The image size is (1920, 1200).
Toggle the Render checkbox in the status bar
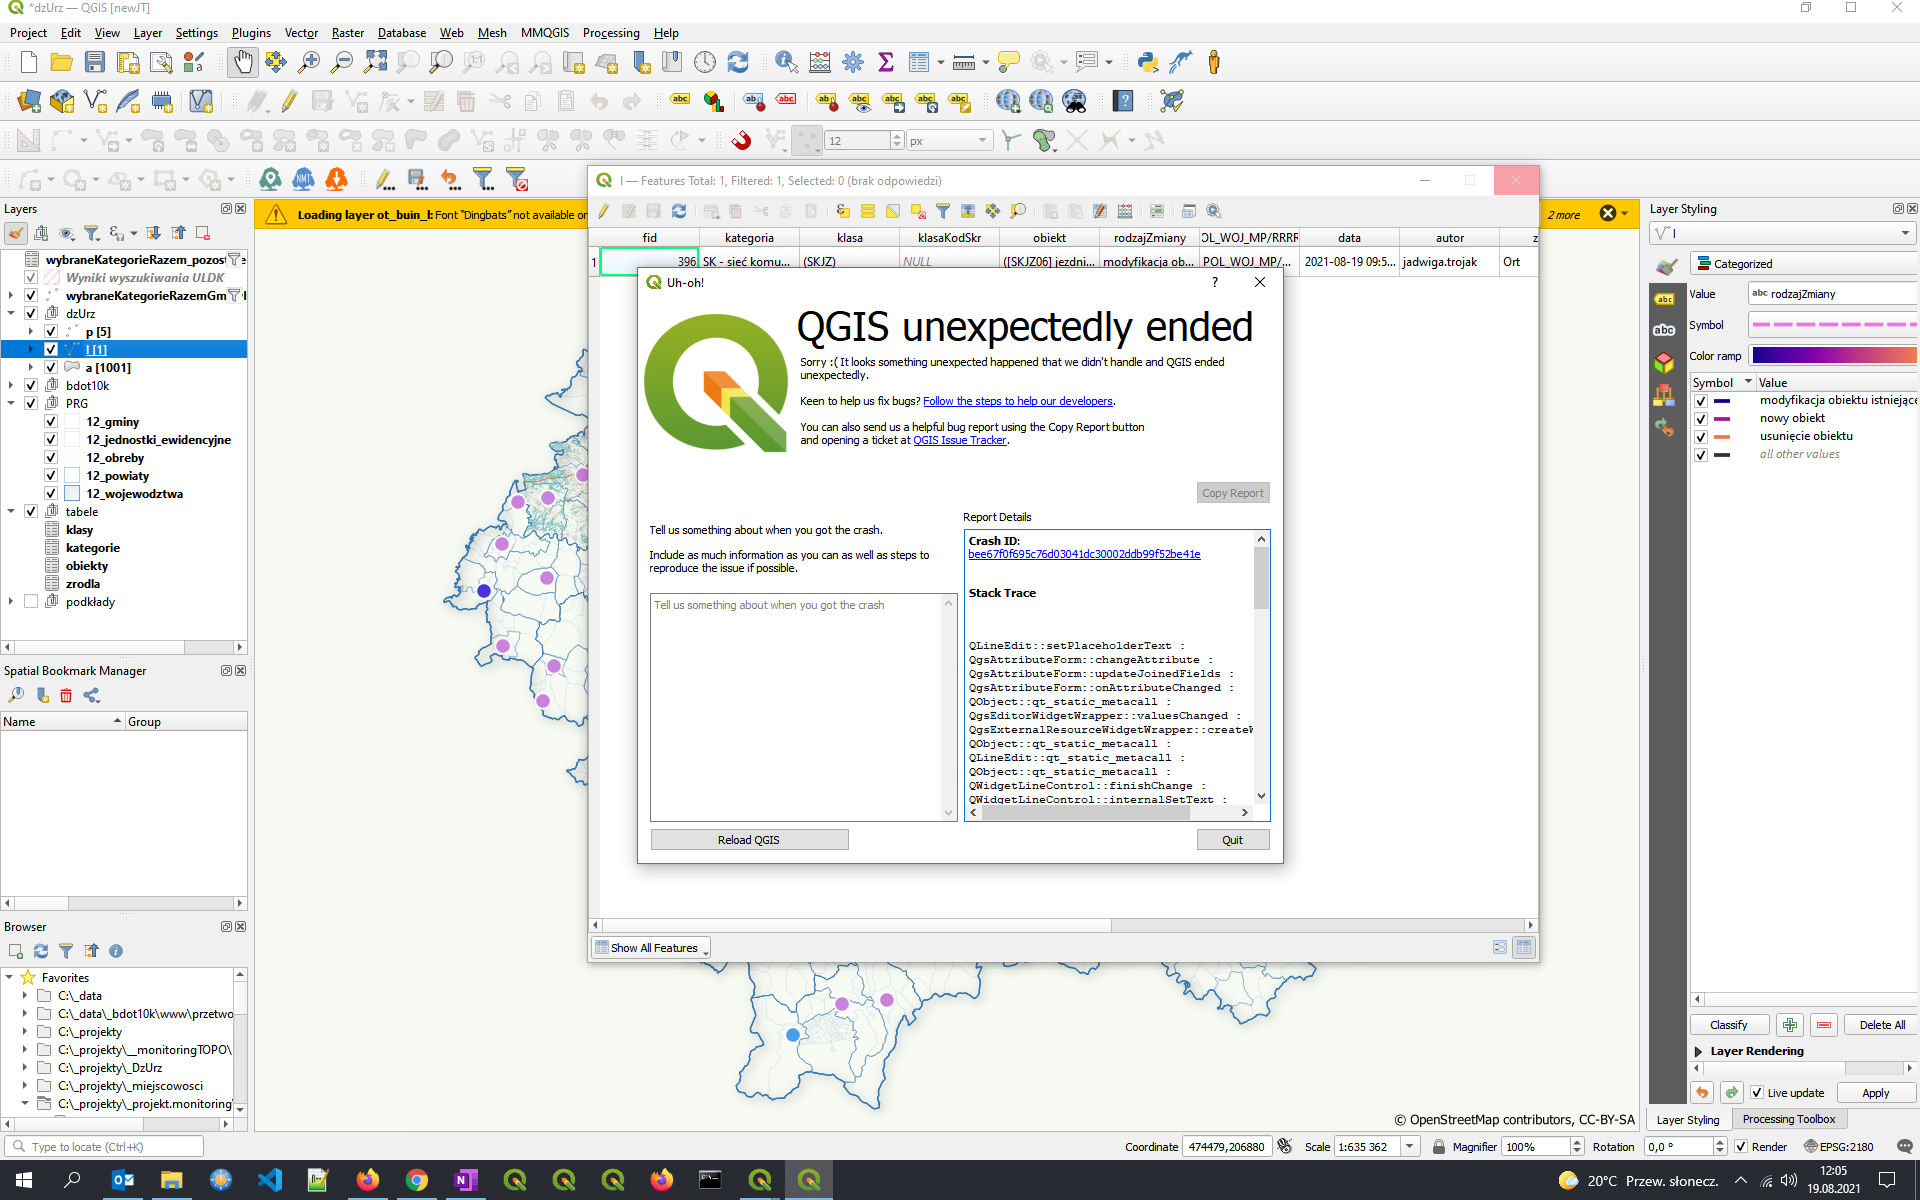[1742, 1146]
